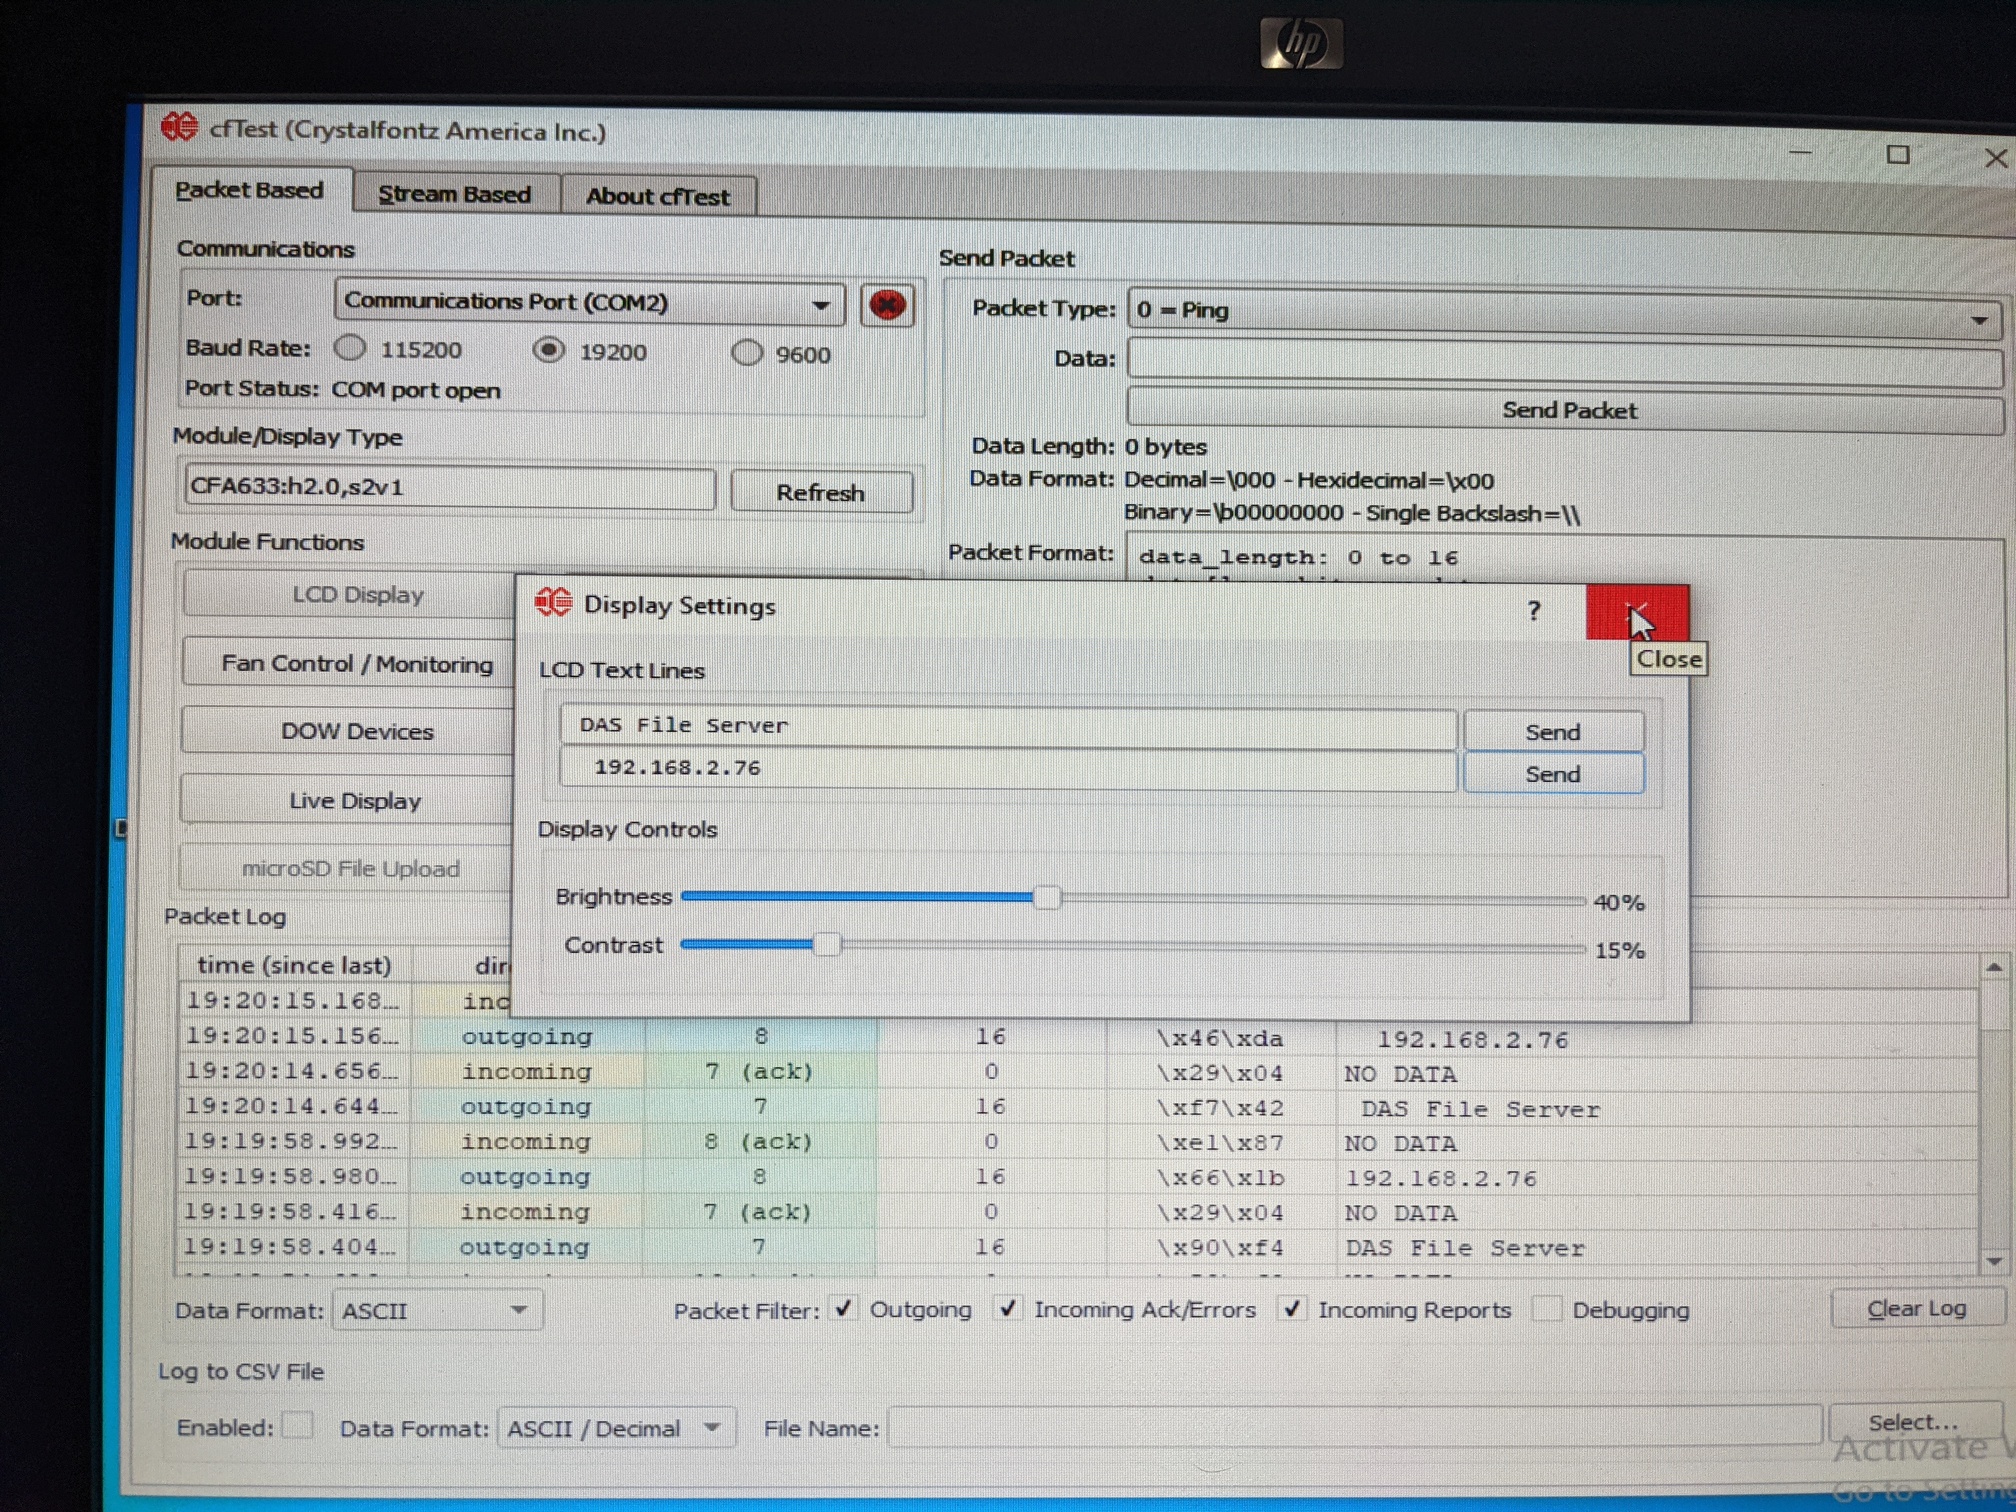Open the Packet Type dropdown
2016x1512 pixels.
point(1565,313)
